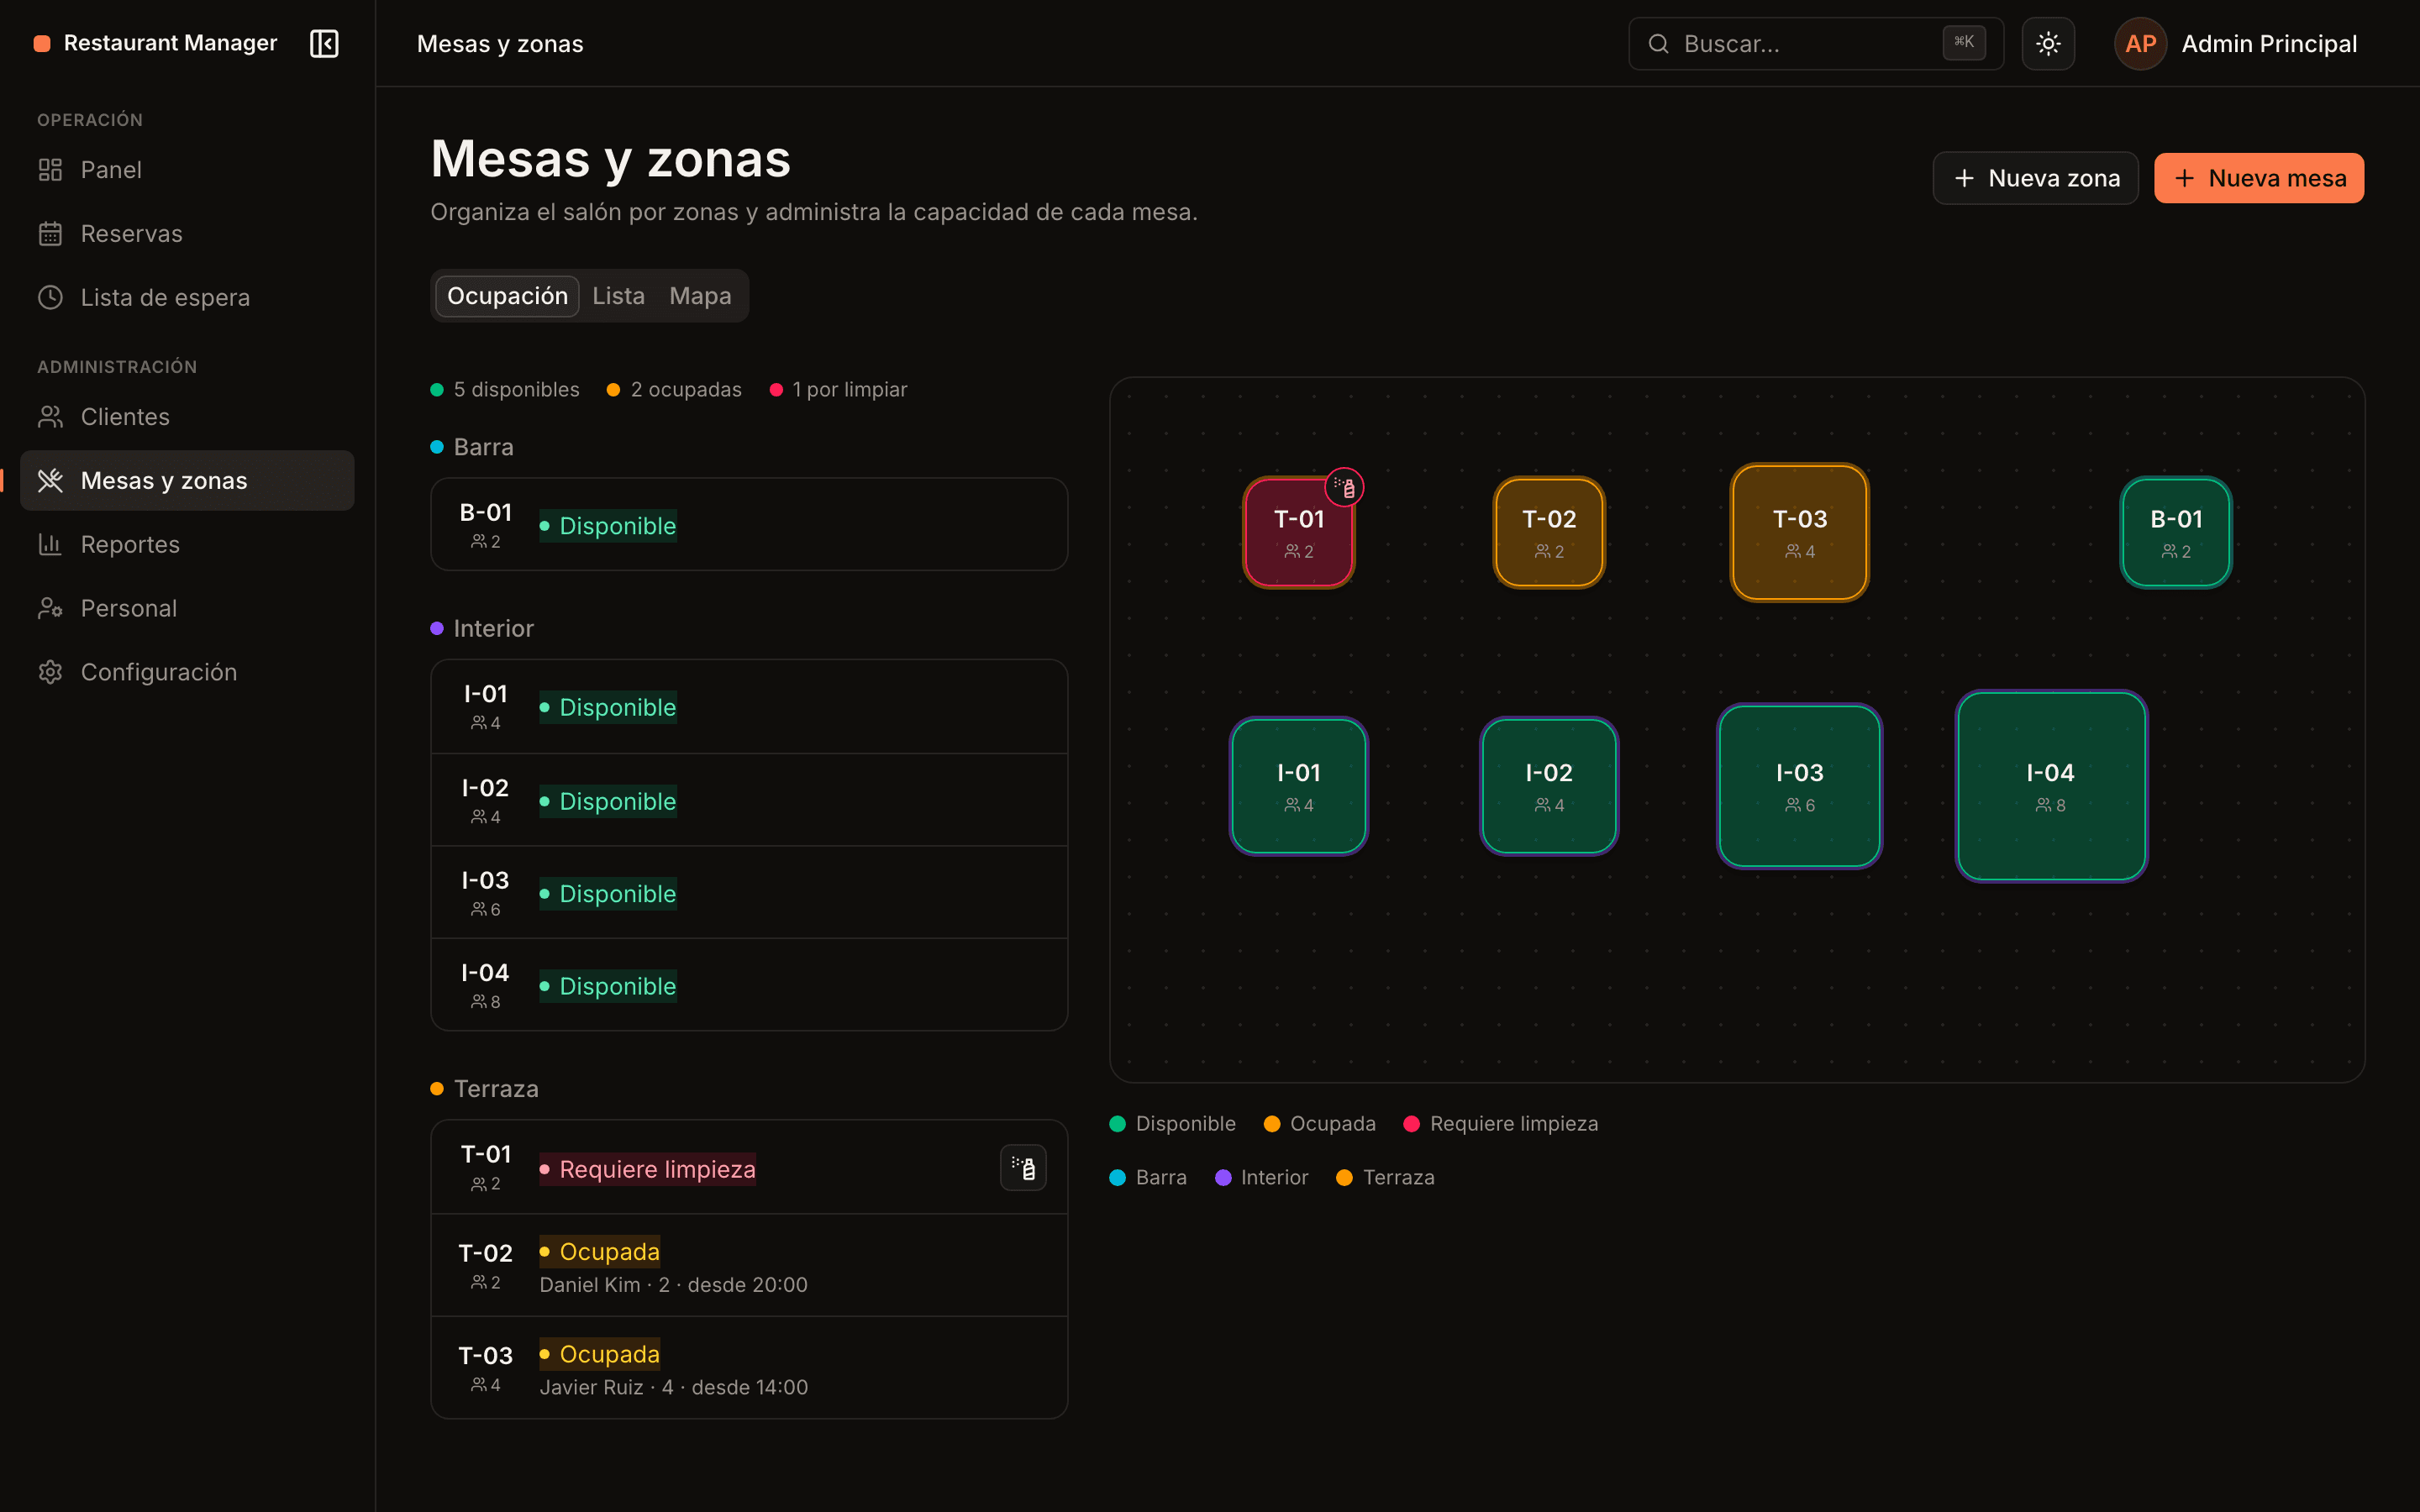Collapse the sidebar with the panel icon
Image resolution: width=2420 pixels, height=1512 pixels.
[x=324, y=43]
